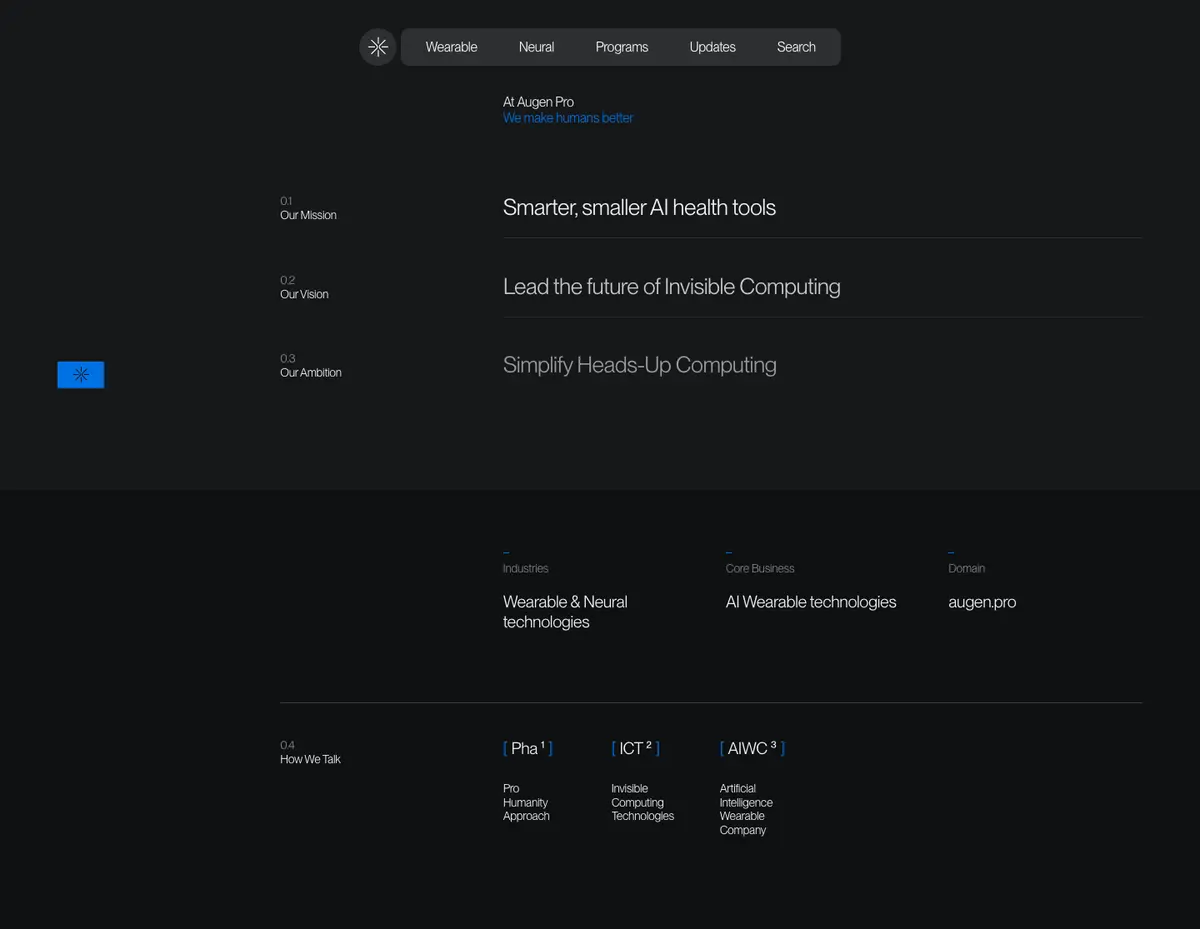Viewport: 1200px width, 929px height.
Task: Click 'Invisible Computing Technologies' definition
Action: click(642, 803)
